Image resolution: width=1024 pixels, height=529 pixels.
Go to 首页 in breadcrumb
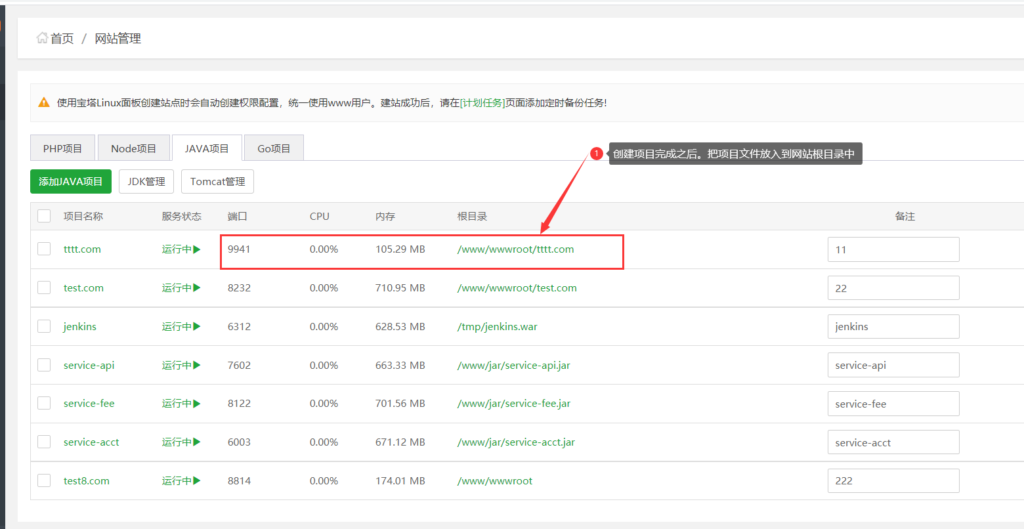pos(62,39)
